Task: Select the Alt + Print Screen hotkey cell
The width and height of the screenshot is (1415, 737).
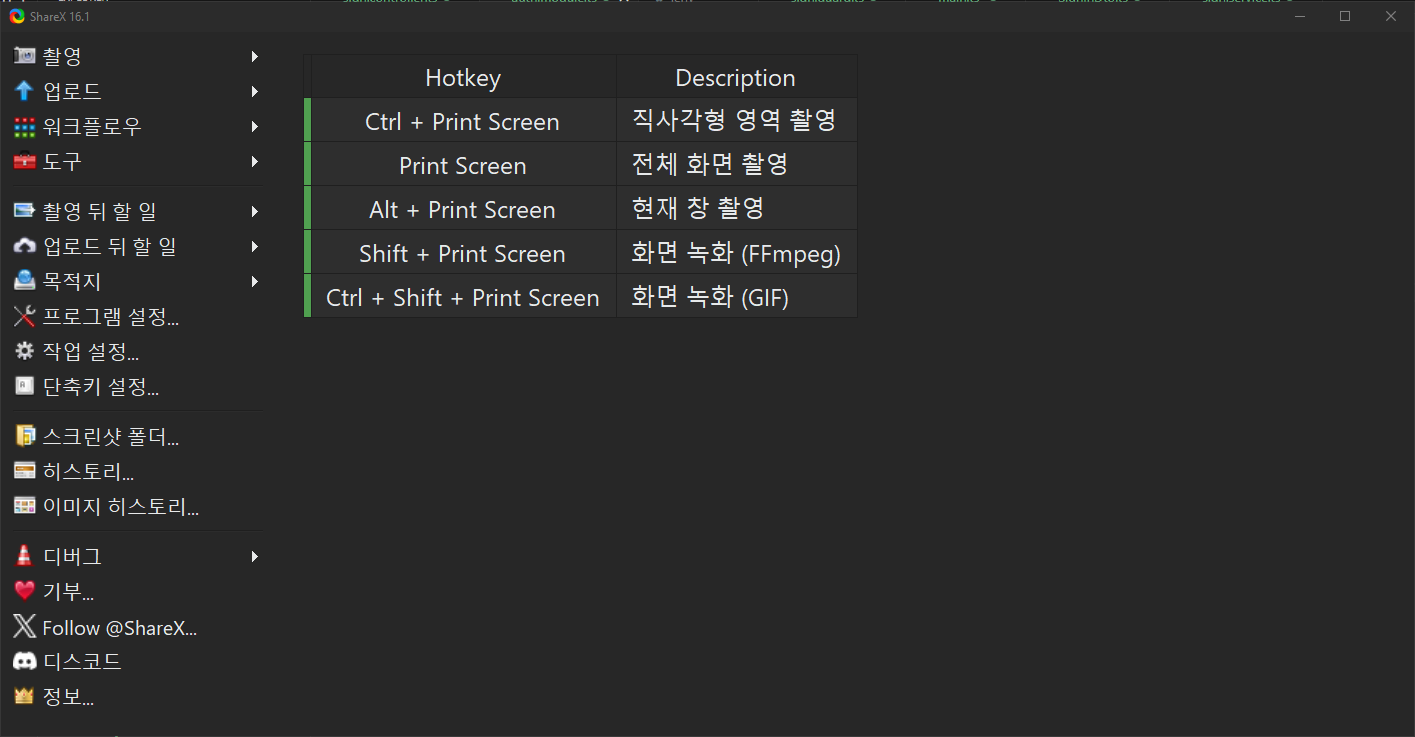Action: [x=463, y=209]
